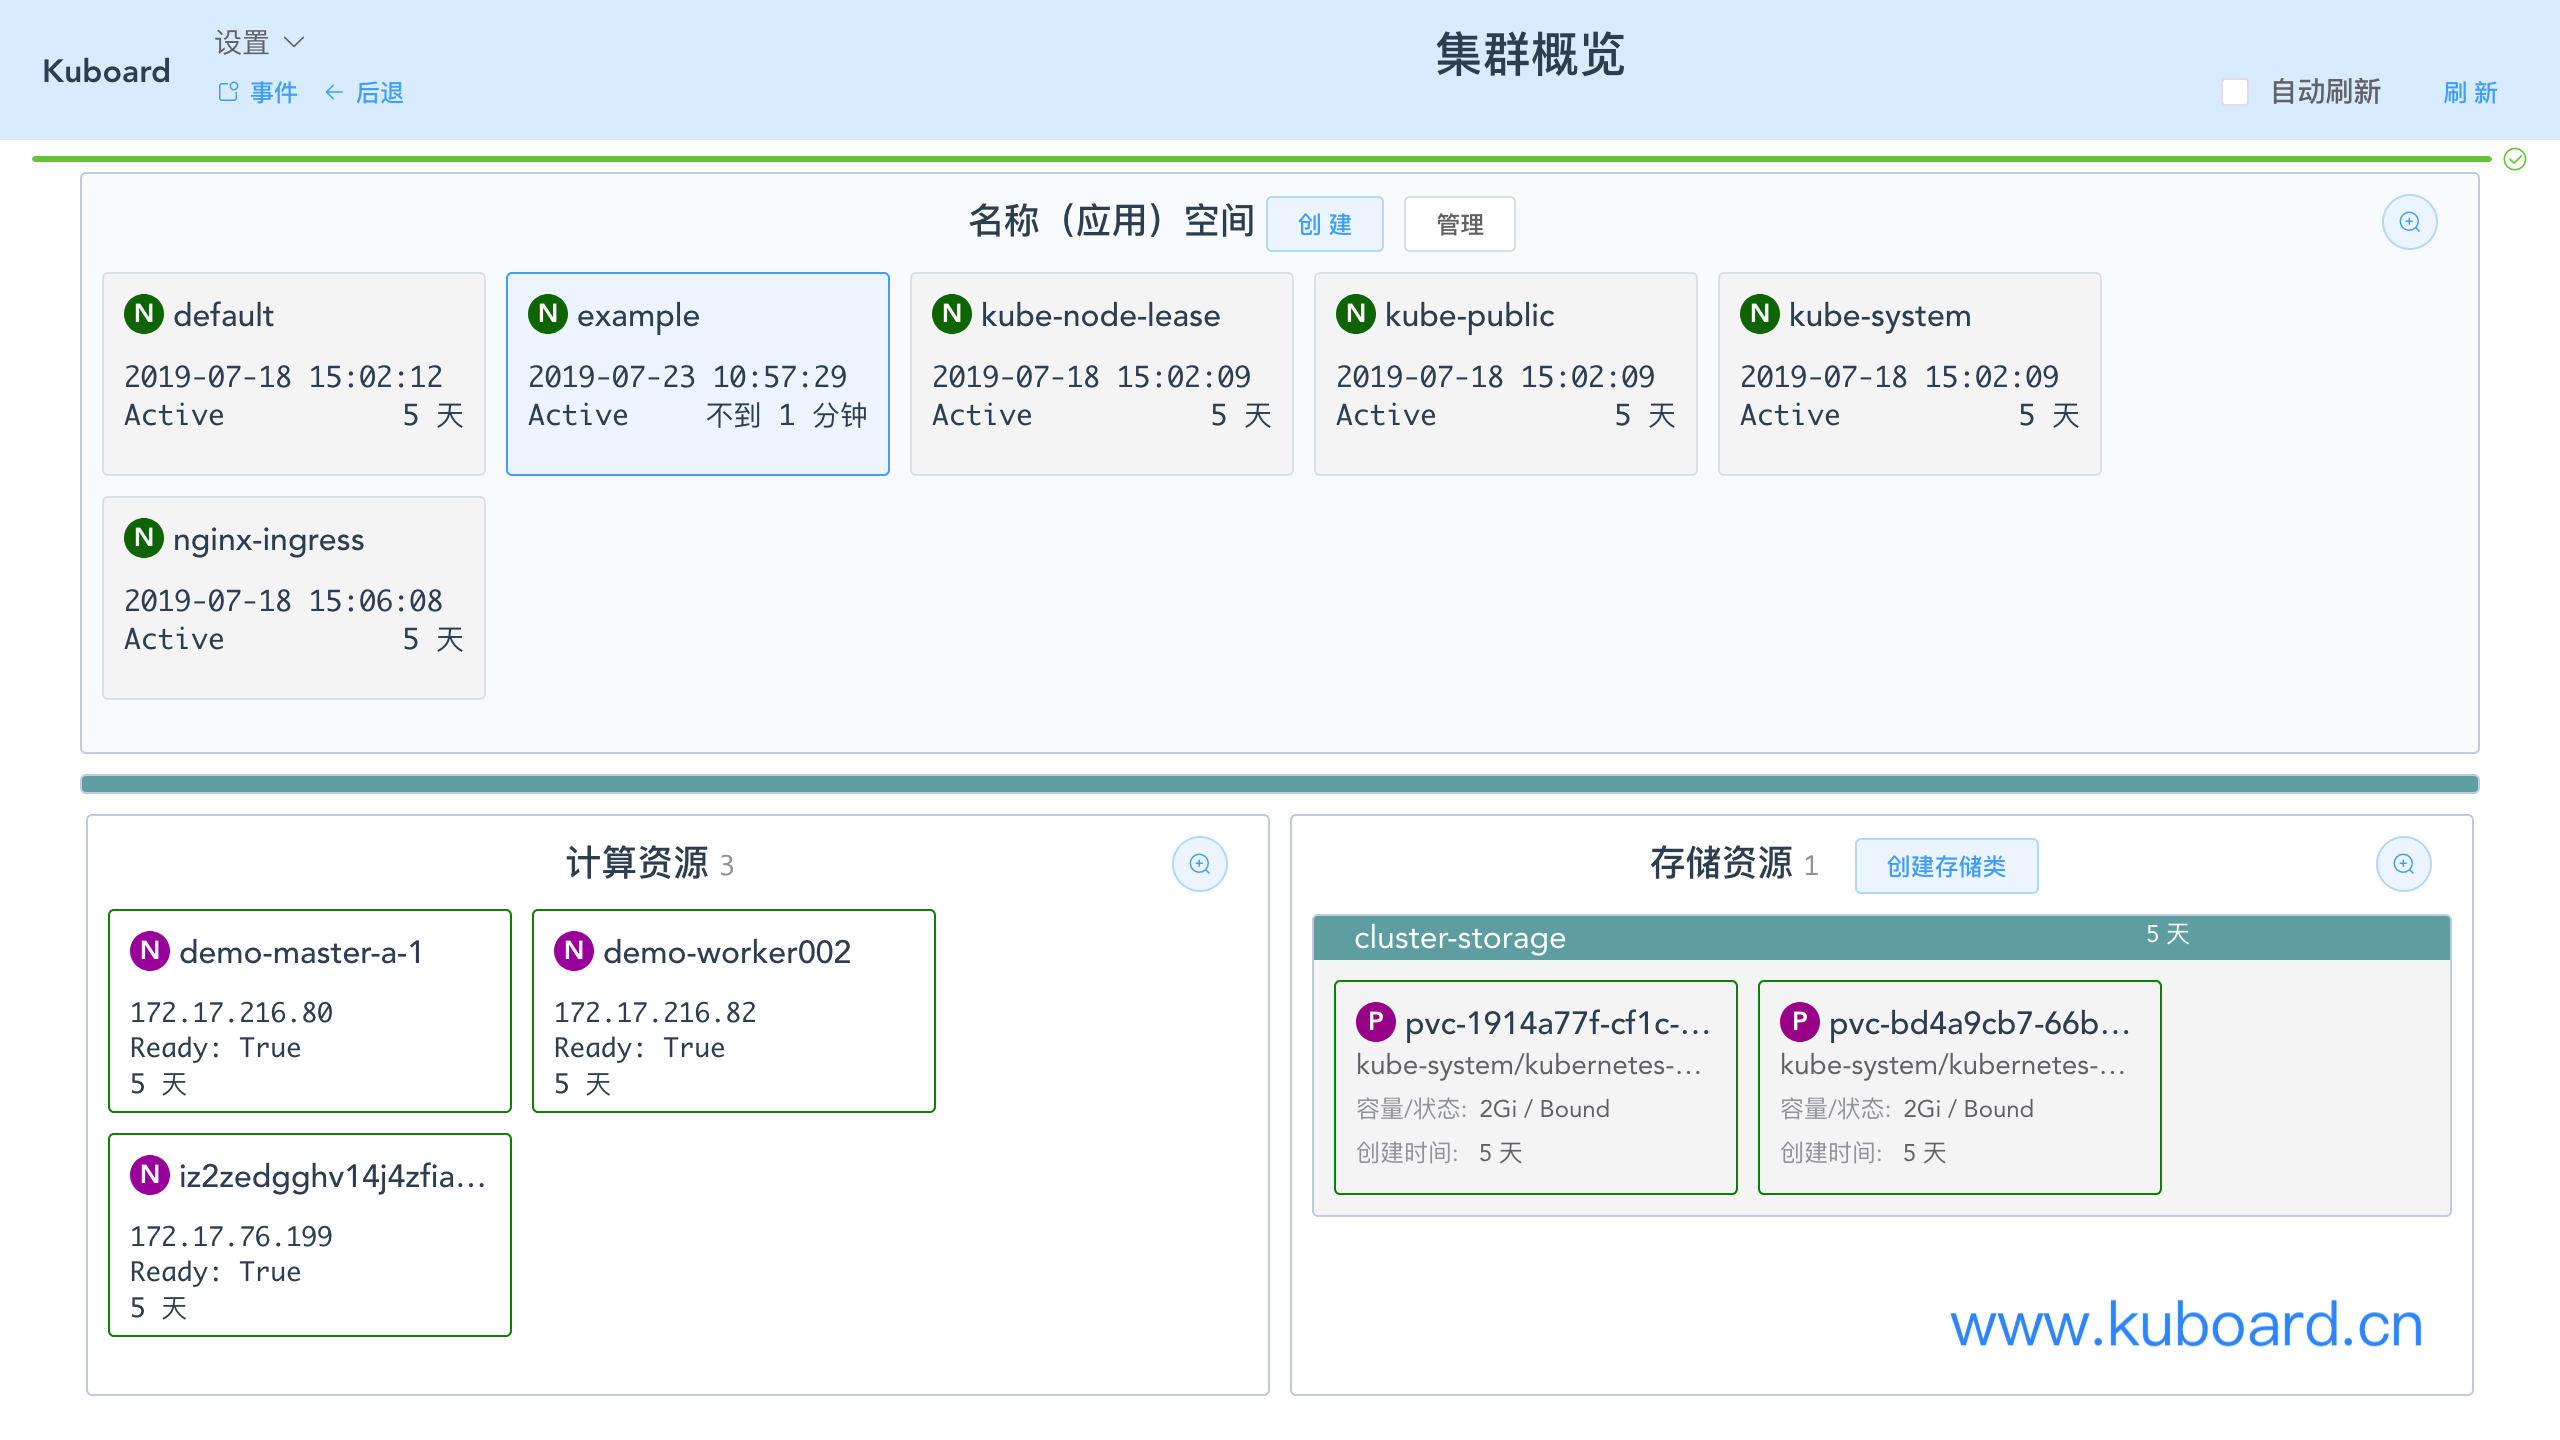Image resolution: width=2560 pixels, height=1440 pixels.
Task: Open the default namespace card
Action: click(x=294, y=374)
